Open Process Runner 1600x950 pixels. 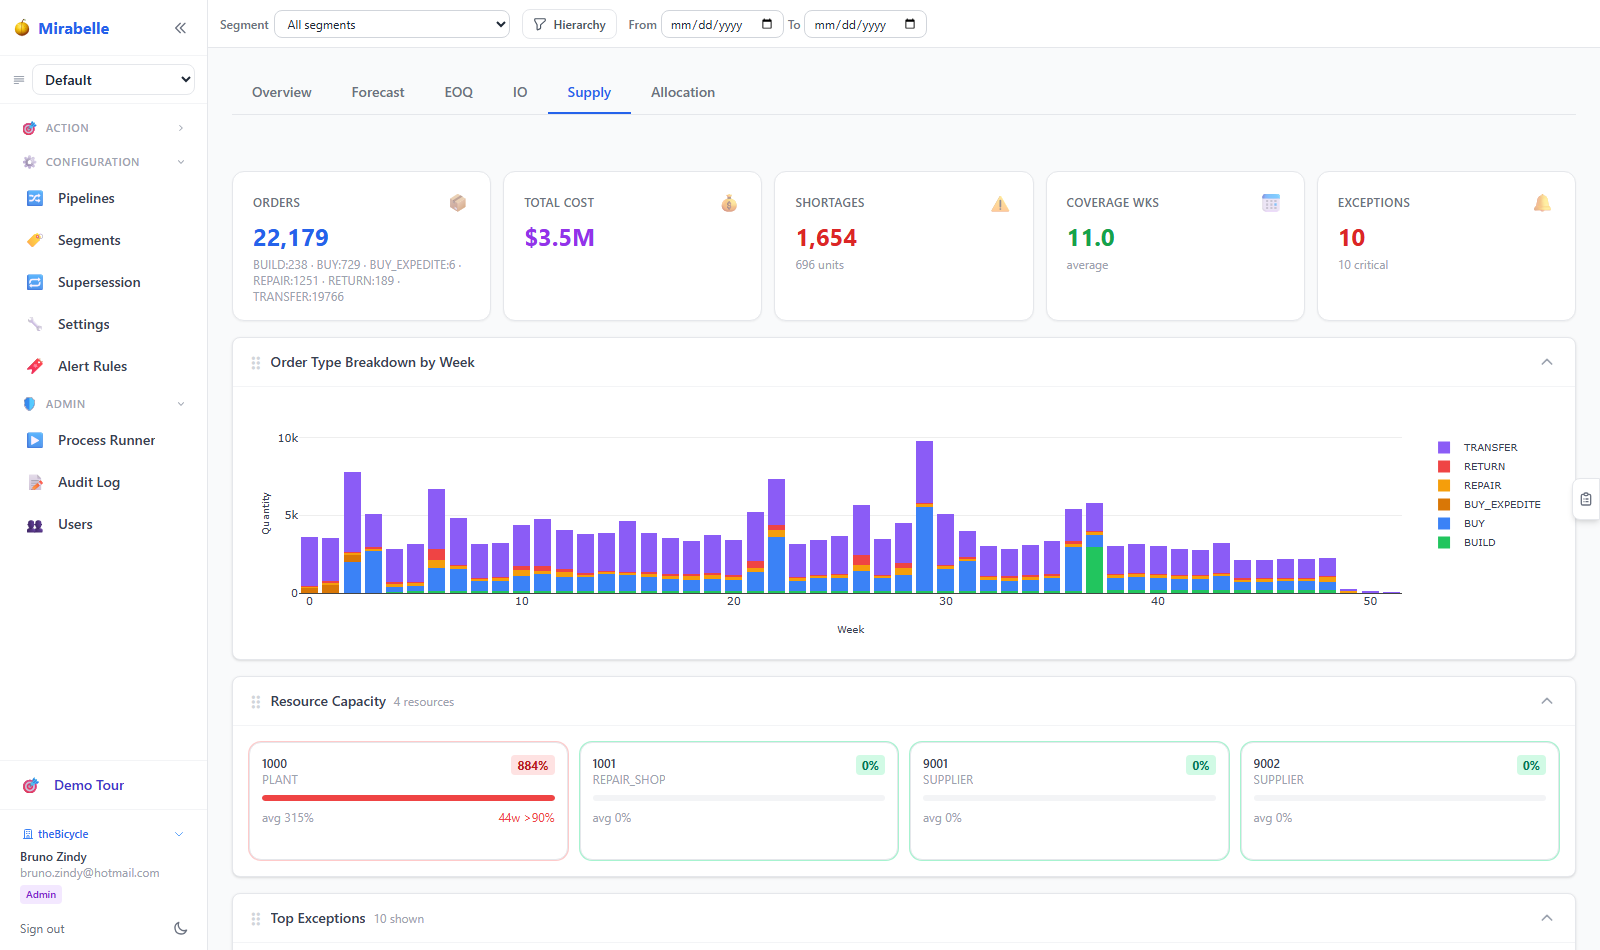click(x=104, y=440)
